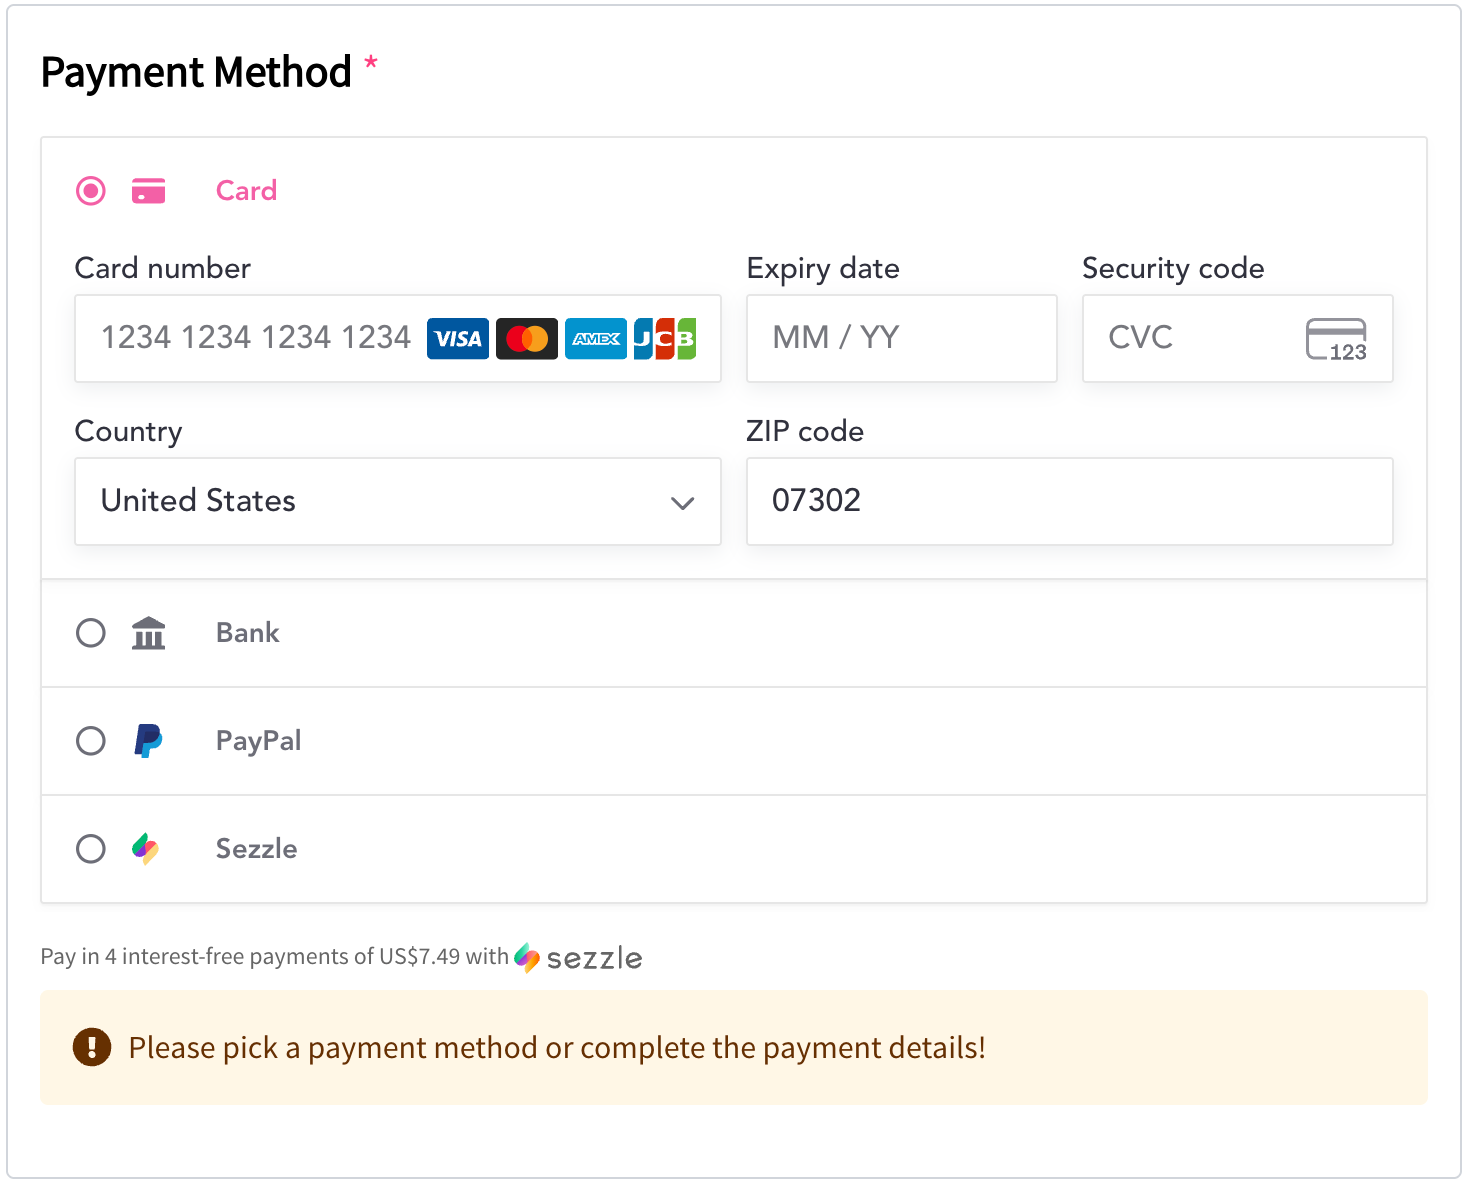This screenshot has width=1466, height=1186.
Task: Click the bank building icon
Action: [149, 633]
